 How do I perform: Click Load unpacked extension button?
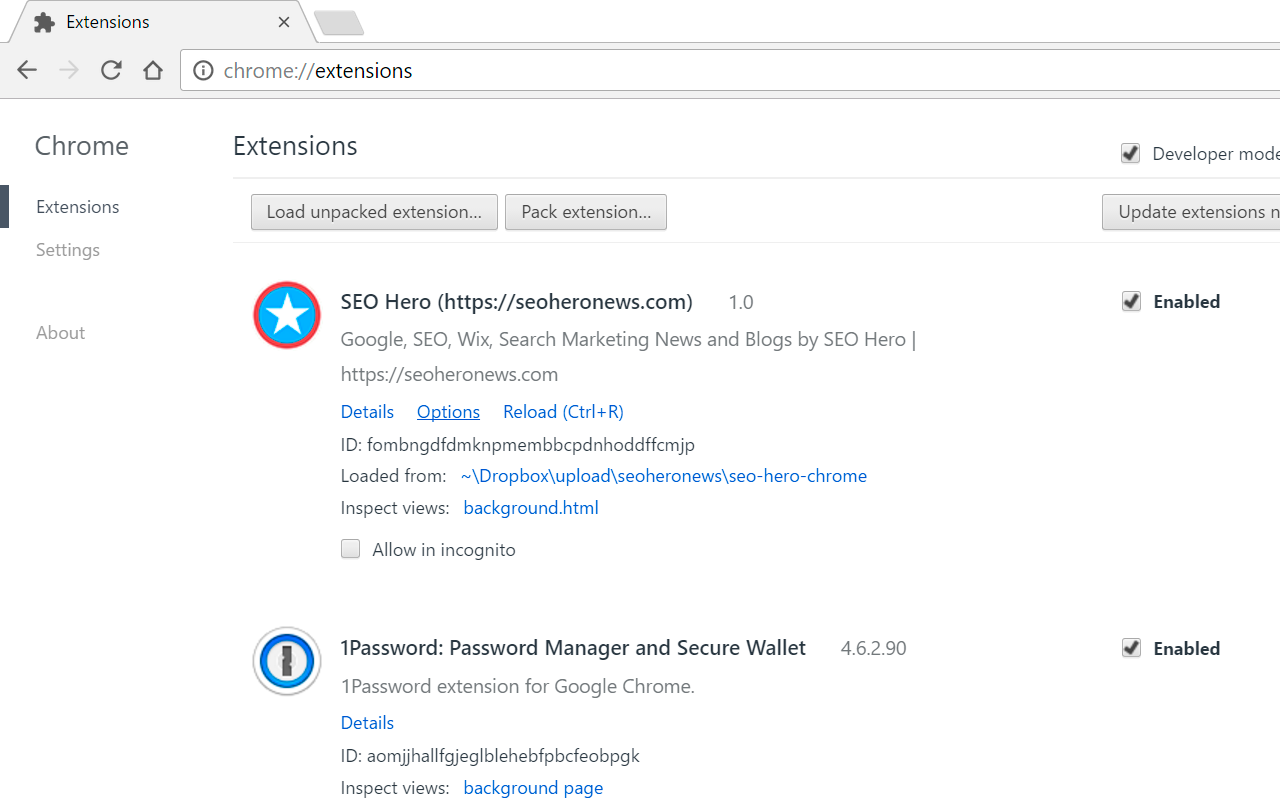(x=374, y=212)
